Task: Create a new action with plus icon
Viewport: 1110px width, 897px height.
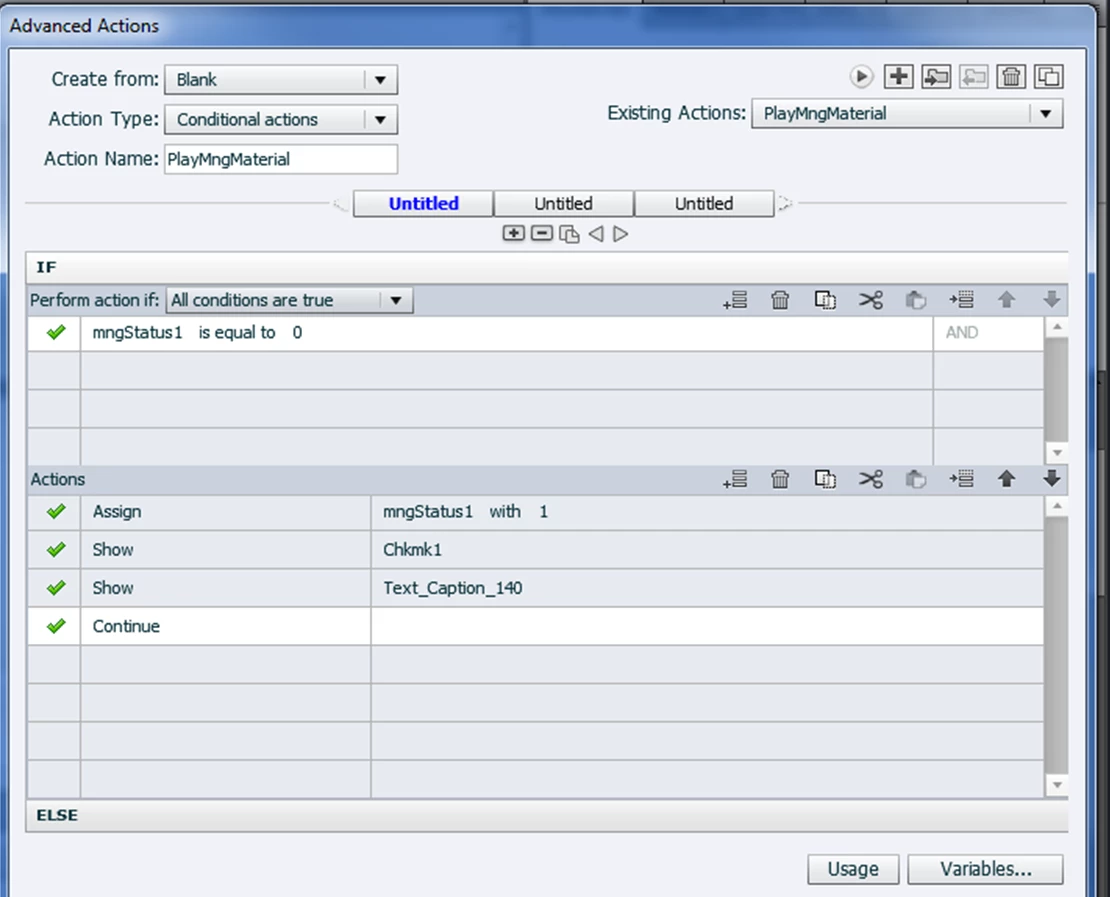Action: coord(898,76)
